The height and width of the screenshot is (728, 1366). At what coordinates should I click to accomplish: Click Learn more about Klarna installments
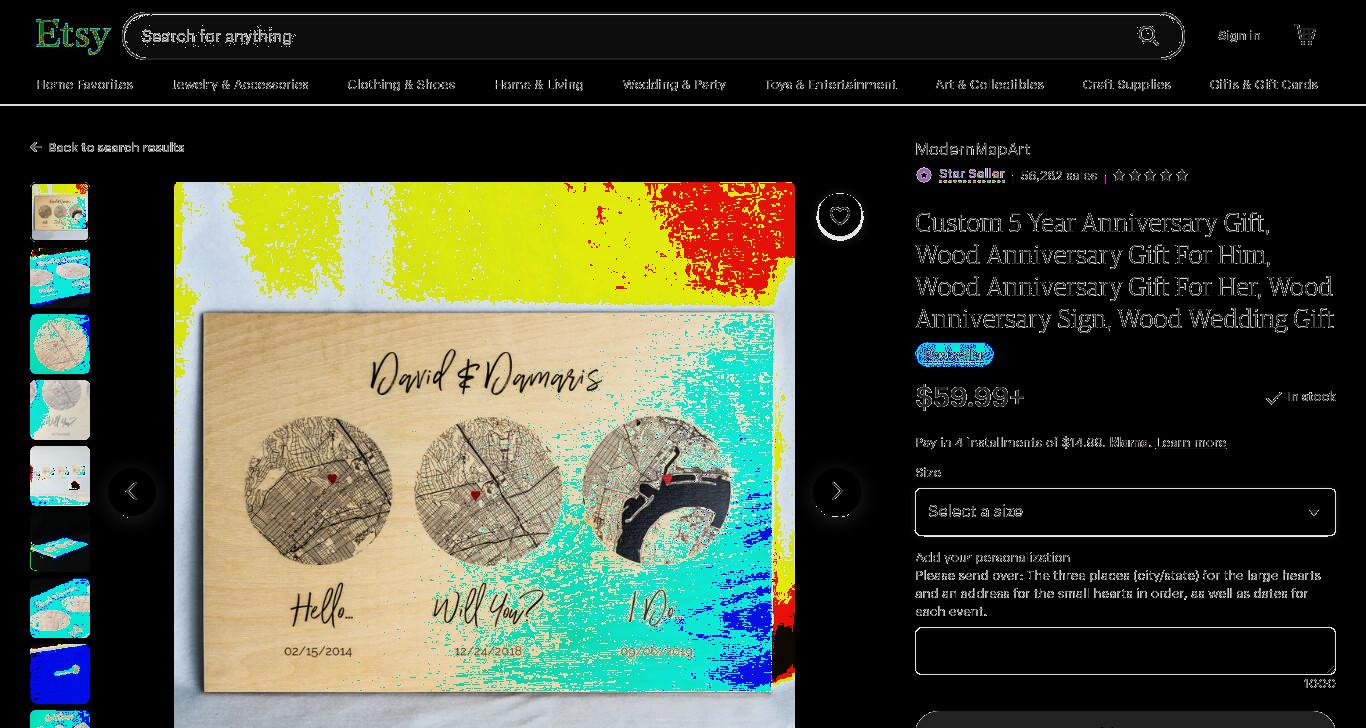point(1192,442)
